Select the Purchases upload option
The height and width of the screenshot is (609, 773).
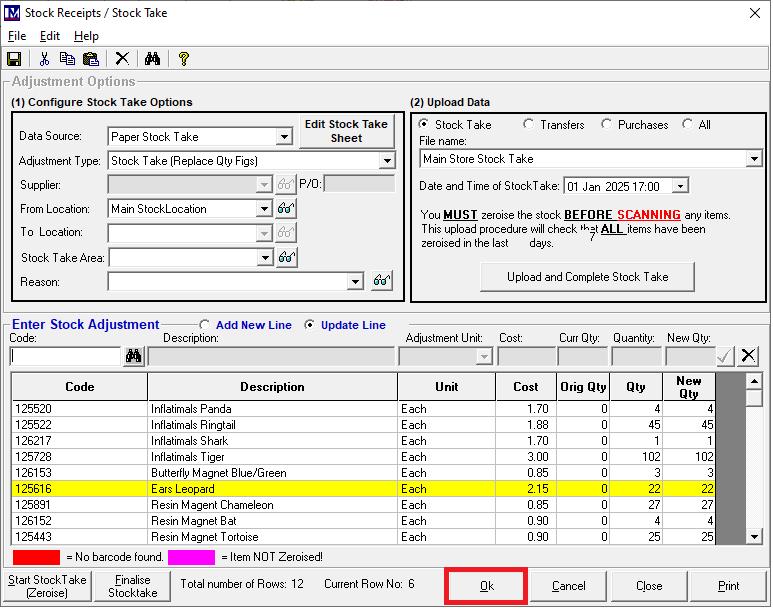coord(607,125)
